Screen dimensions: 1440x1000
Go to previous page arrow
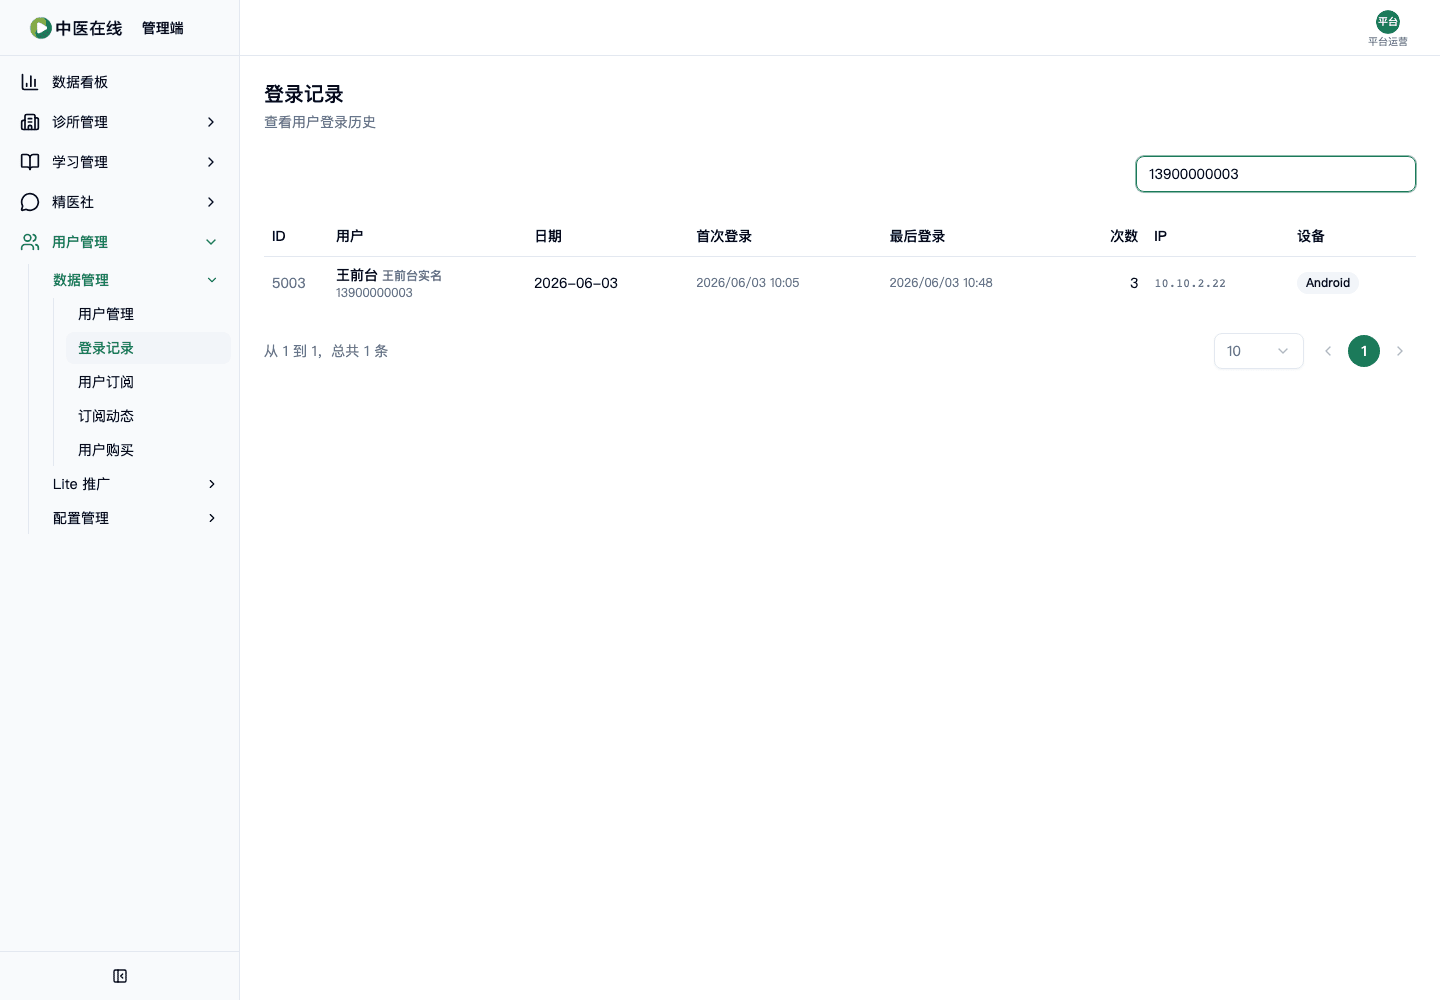[x=1328, y=351]
